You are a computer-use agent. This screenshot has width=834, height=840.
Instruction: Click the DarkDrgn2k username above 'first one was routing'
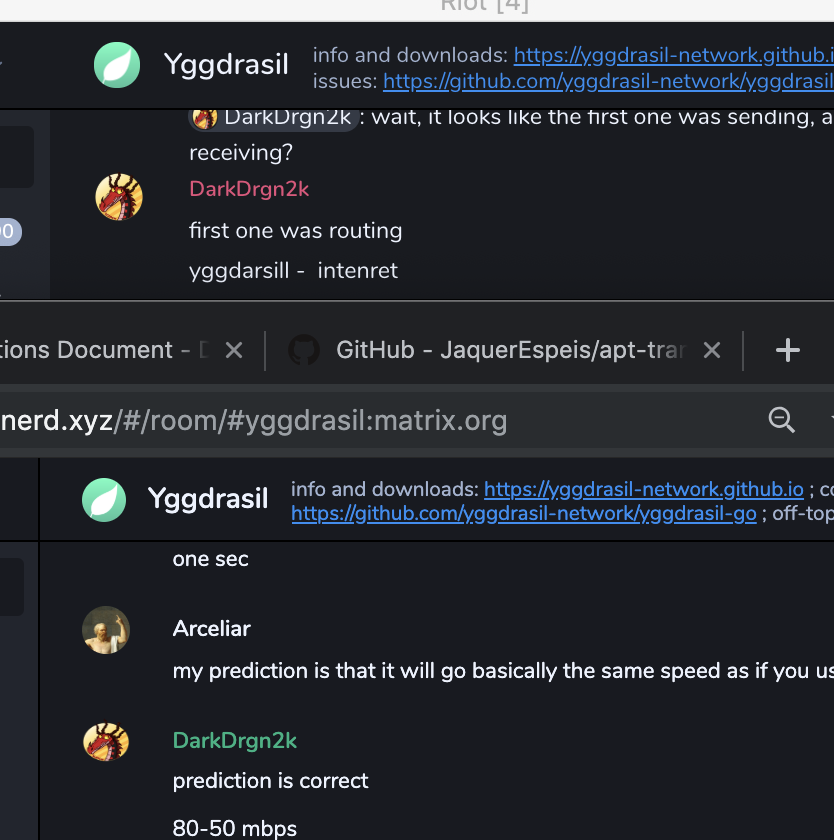(249, 189)
